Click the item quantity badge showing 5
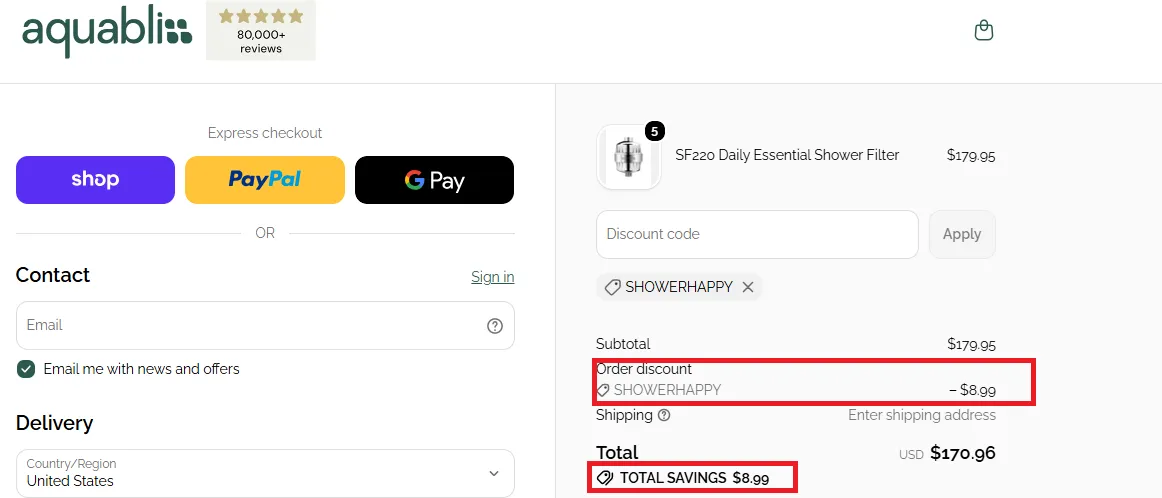Viewport: 1162px width, 498px height. point(654,131)
